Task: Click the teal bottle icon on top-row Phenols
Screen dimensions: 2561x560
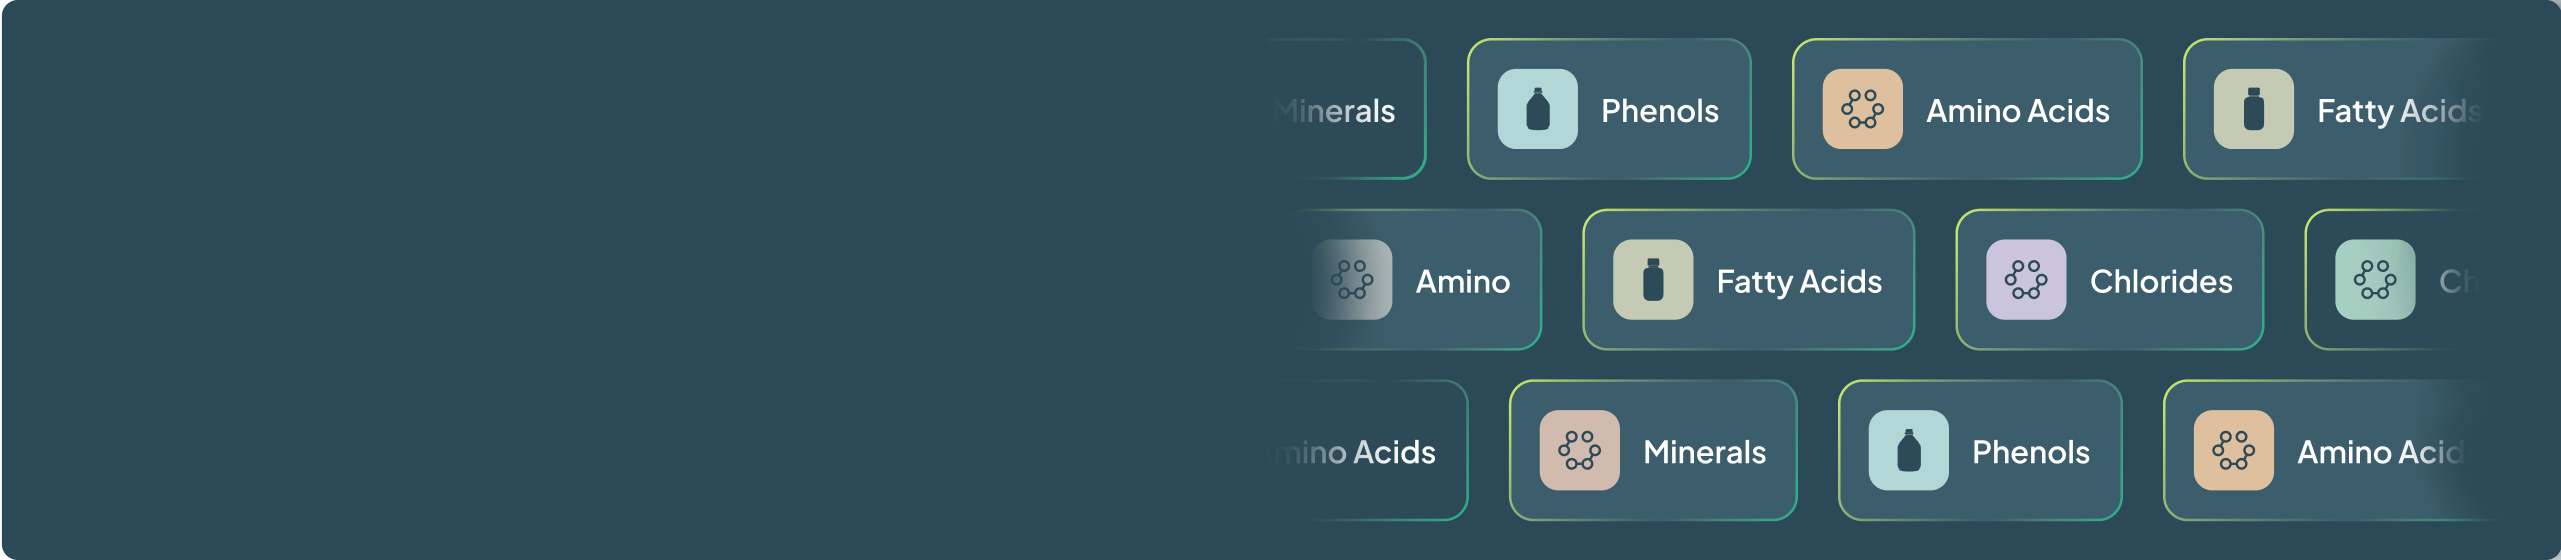Action: tap(1537, 109)
